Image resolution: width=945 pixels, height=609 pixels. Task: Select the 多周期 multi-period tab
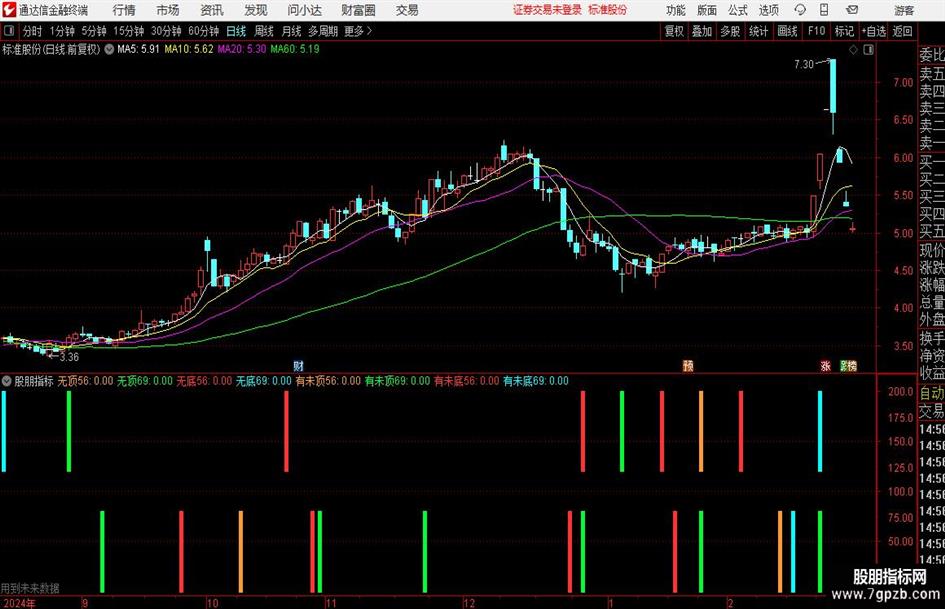323,31
